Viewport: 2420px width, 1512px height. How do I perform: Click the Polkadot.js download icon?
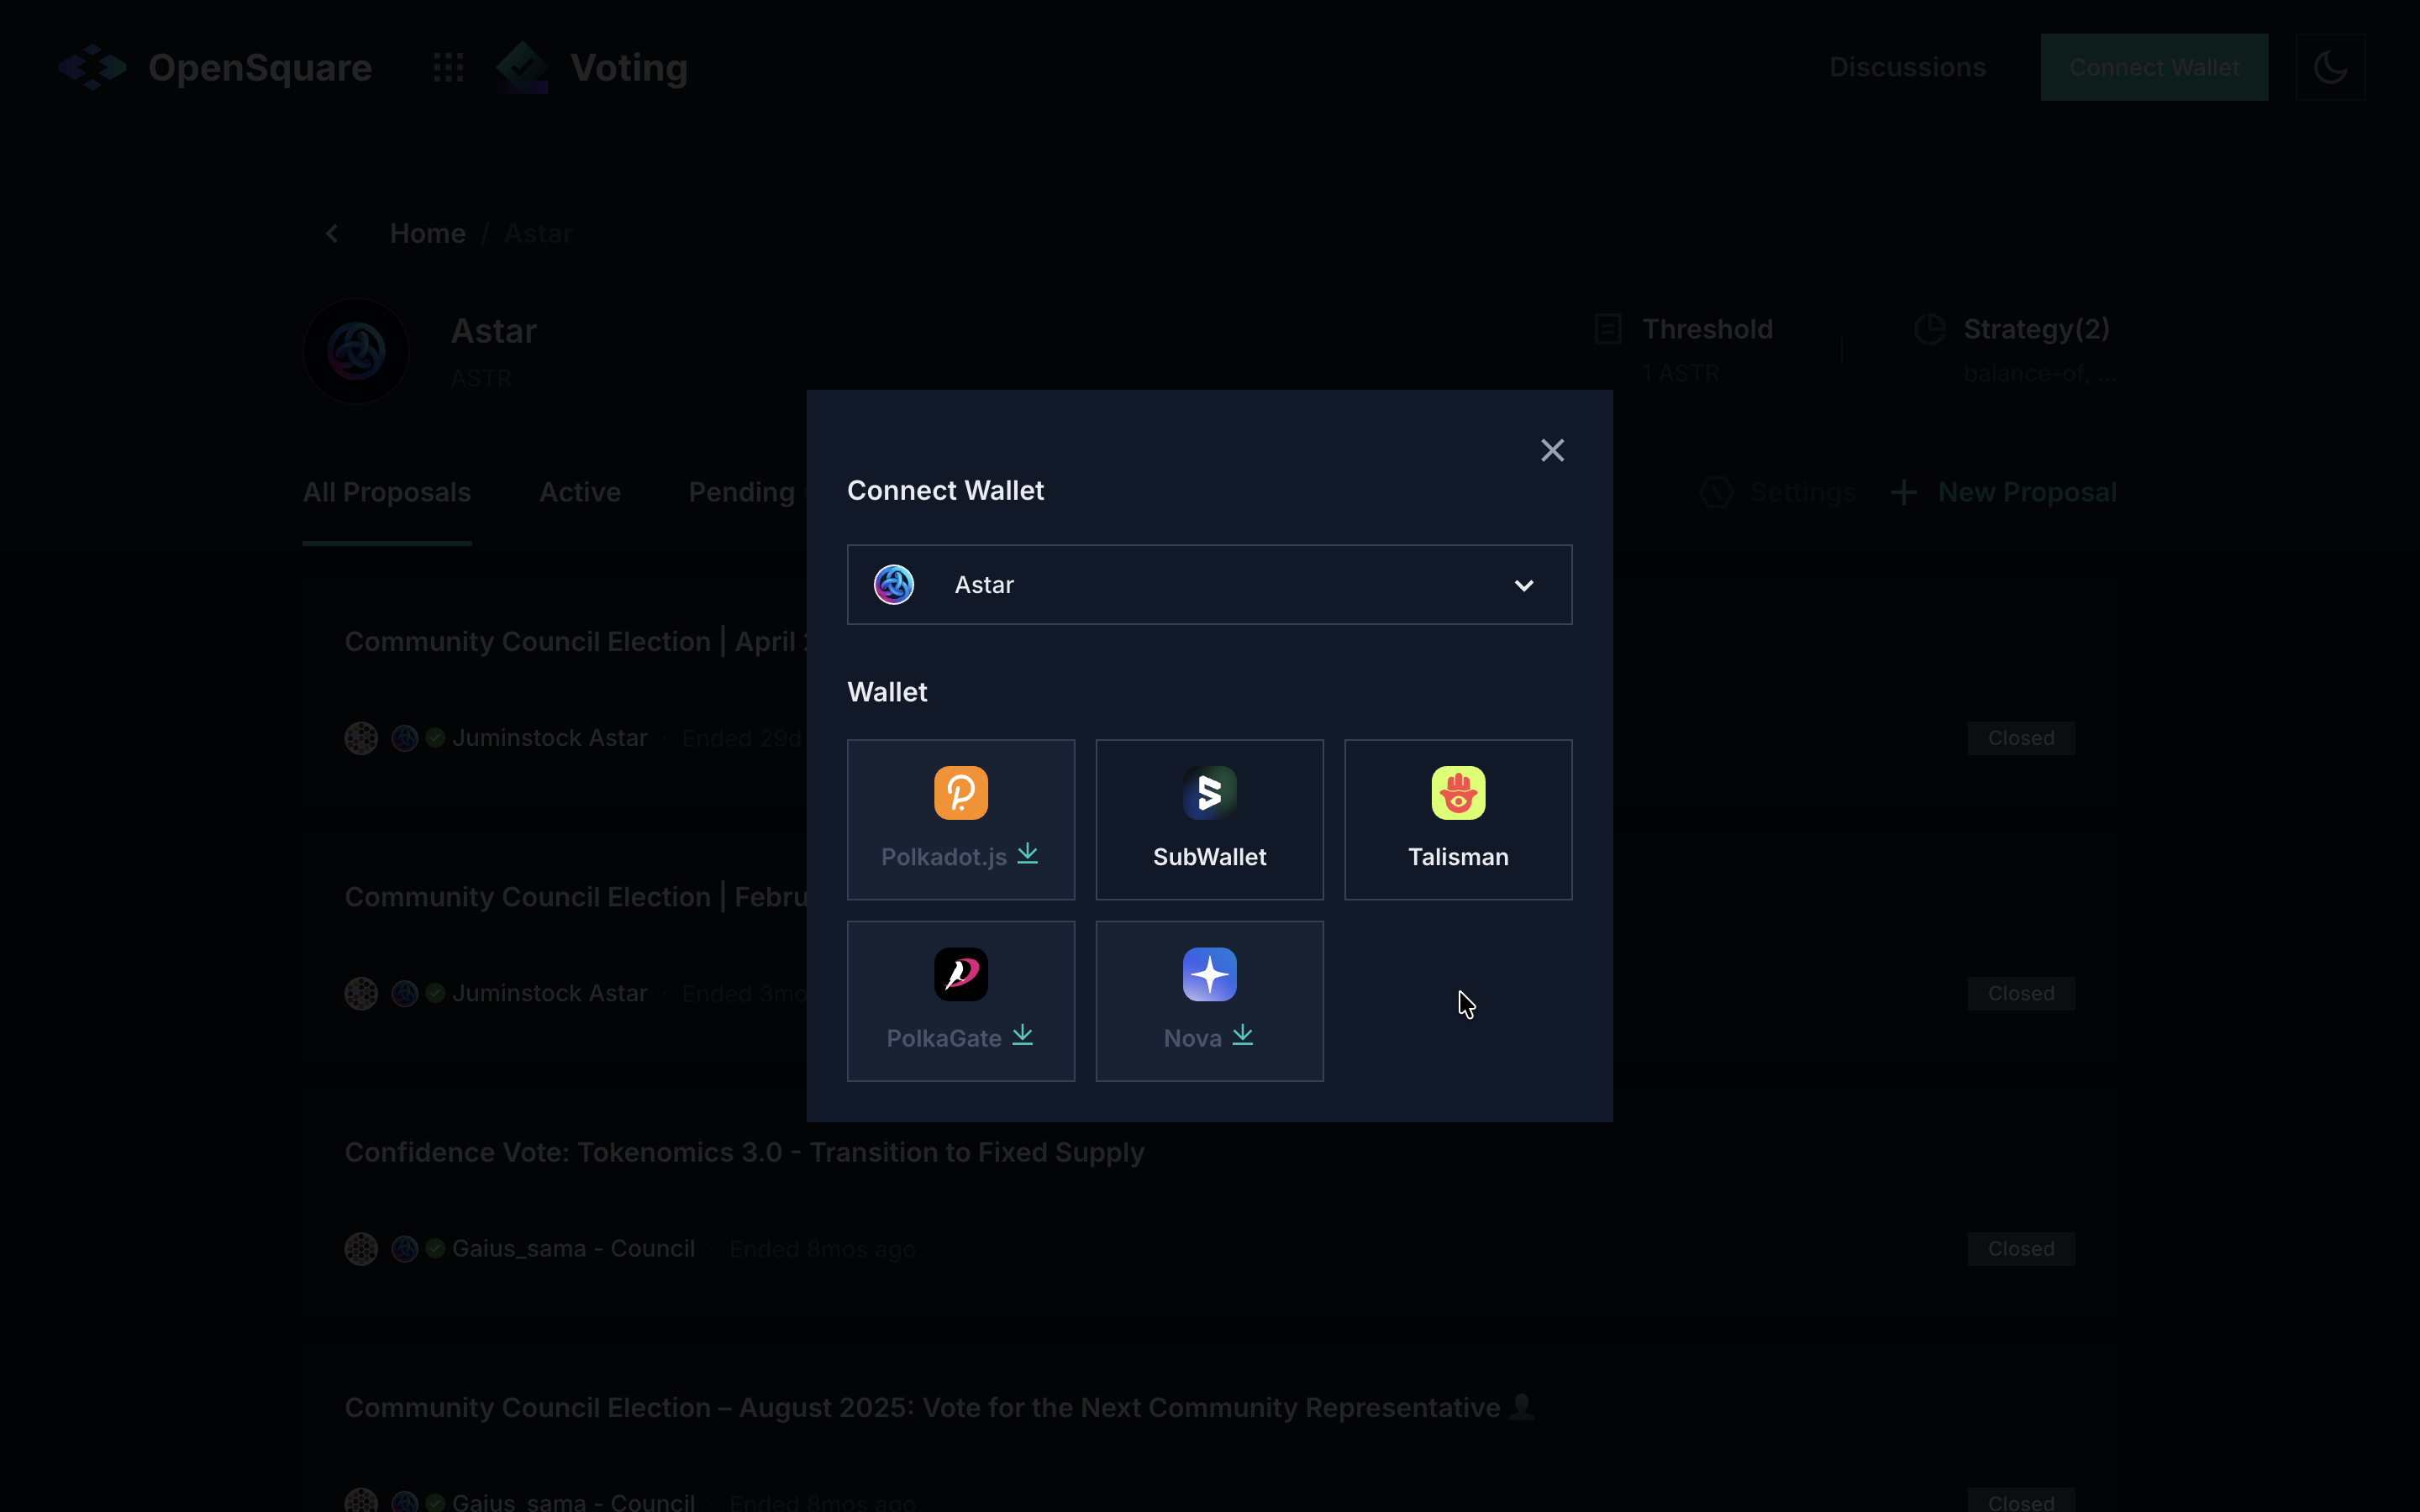[1027, 854]
